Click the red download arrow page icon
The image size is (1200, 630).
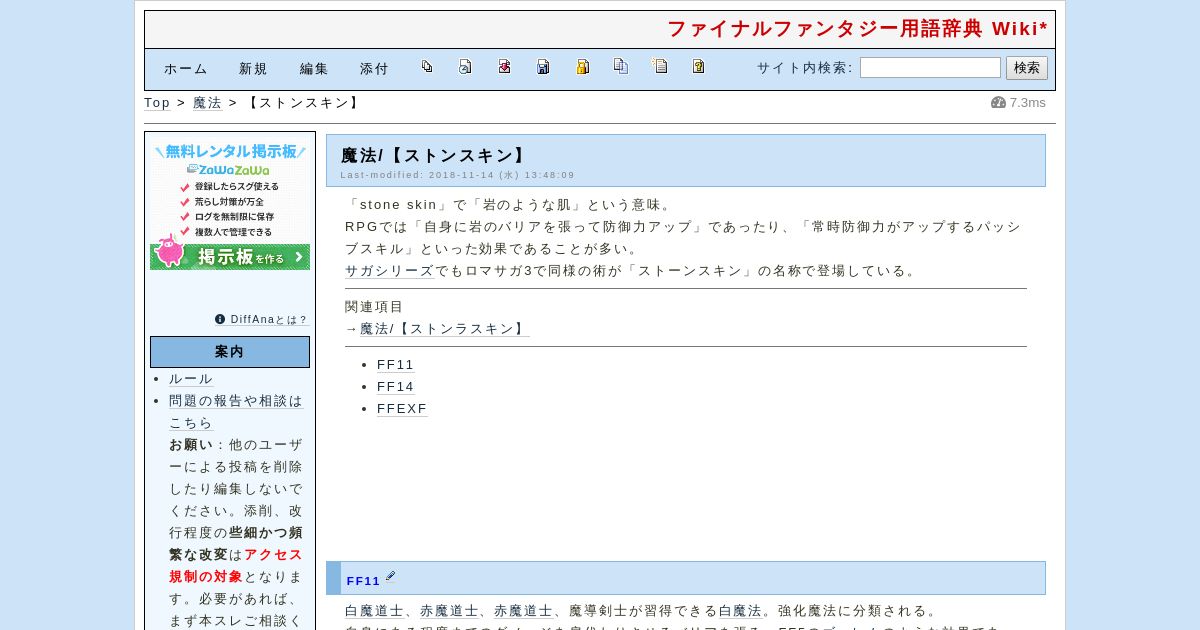pos(504,67)
